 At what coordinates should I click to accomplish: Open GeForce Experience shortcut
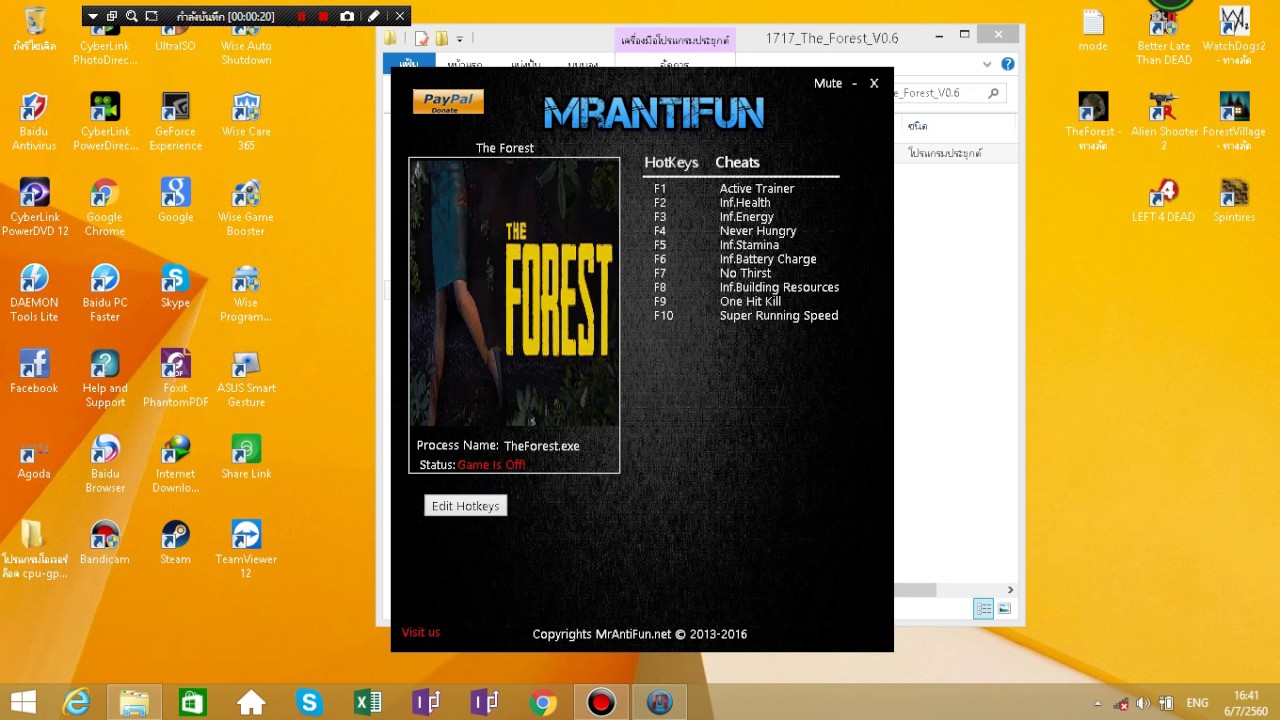(x=175, y=122)
